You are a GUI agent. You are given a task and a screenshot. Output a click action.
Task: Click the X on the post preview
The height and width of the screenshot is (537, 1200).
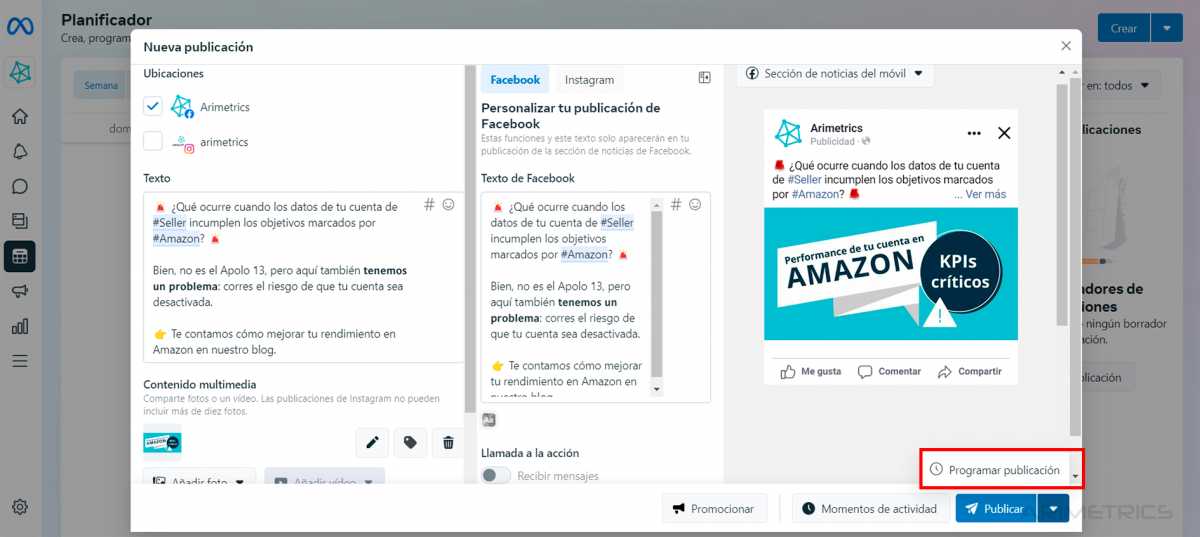tap(1005, 133)
